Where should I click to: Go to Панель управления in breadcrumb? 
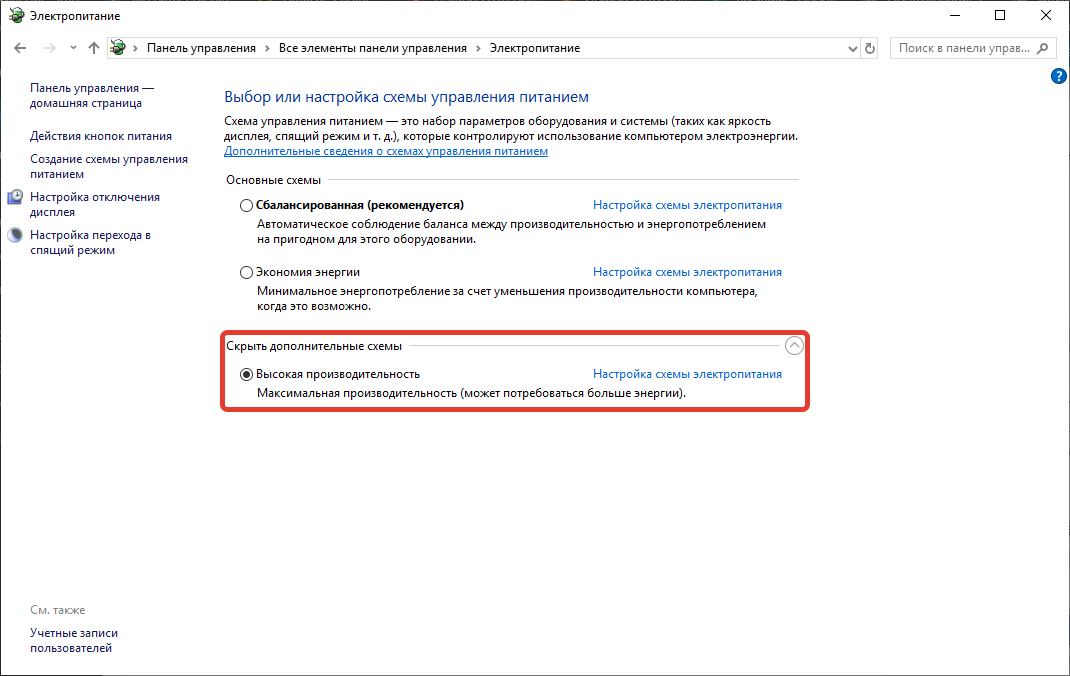201,48
